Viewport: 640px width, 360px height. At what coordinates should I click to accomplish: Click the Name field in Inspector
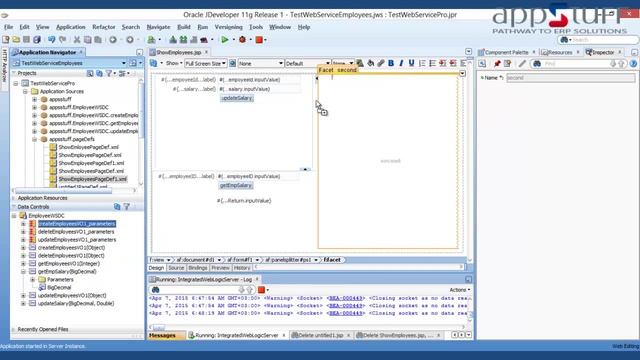570,78
